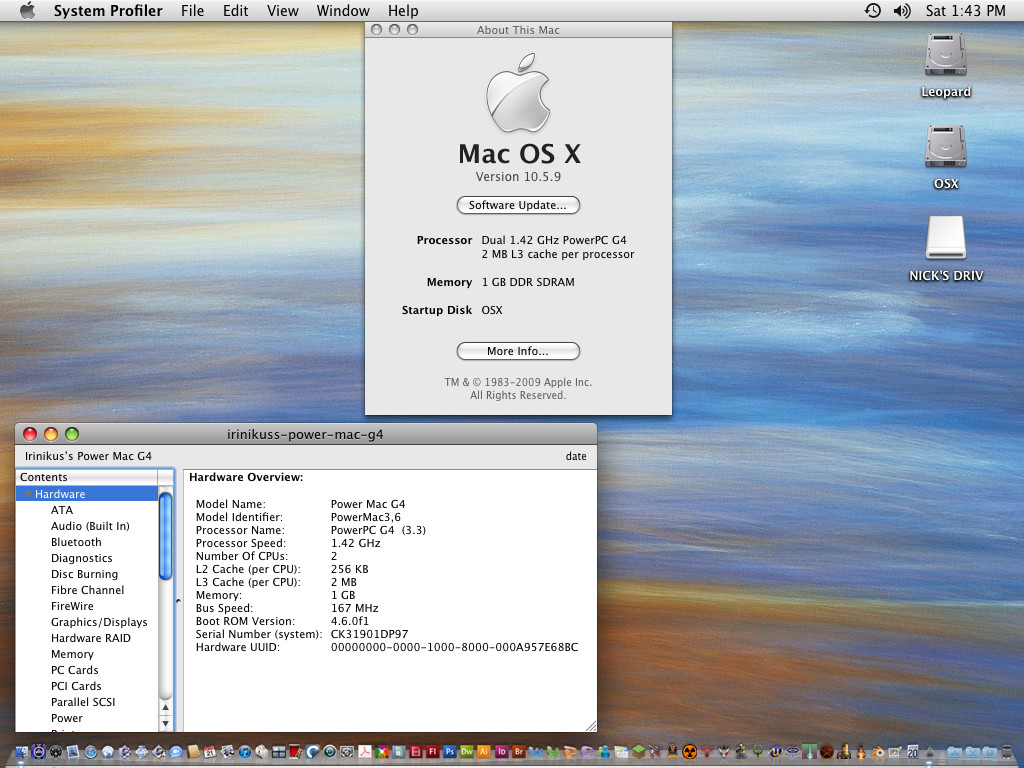Screen dimensions: 1024x768
Task: Click the Time Machine menu bar icon
Action: [x=873, y=11]
